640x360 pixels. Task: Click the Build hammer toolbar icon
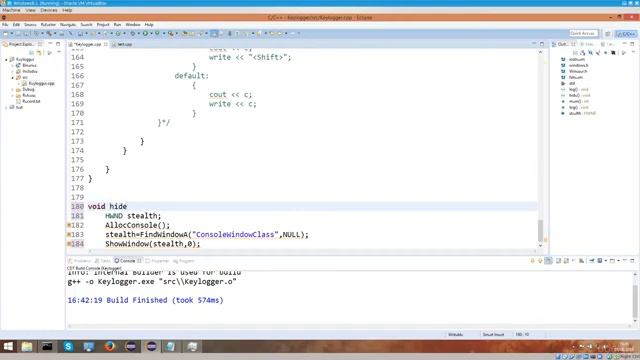coord(49,33)
